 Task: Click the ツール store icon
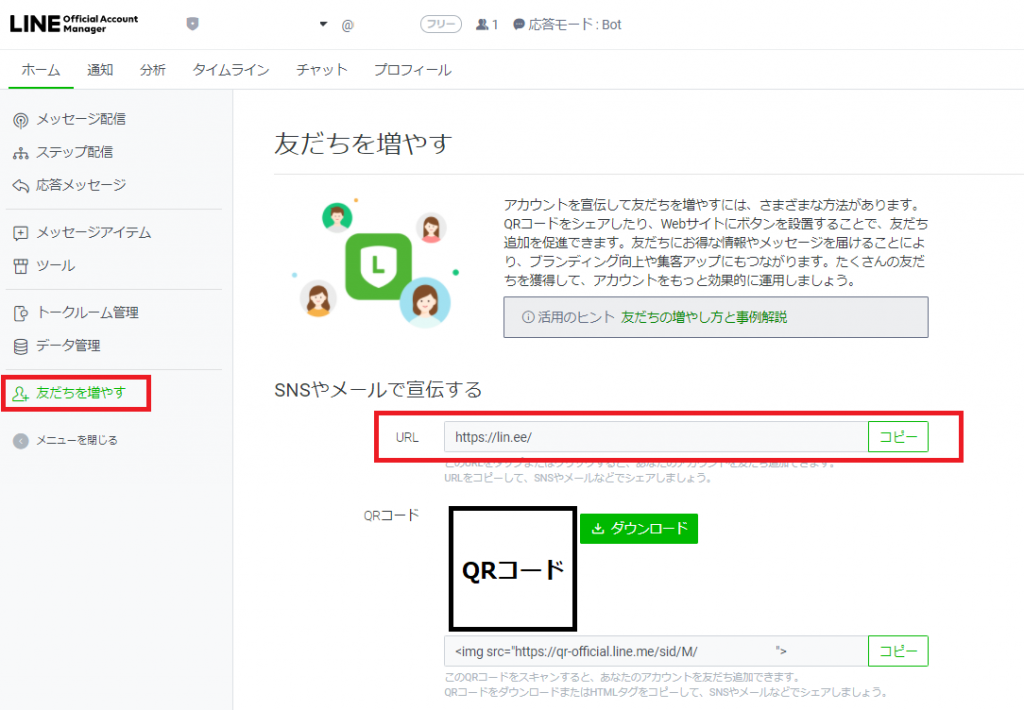(20, 266)
